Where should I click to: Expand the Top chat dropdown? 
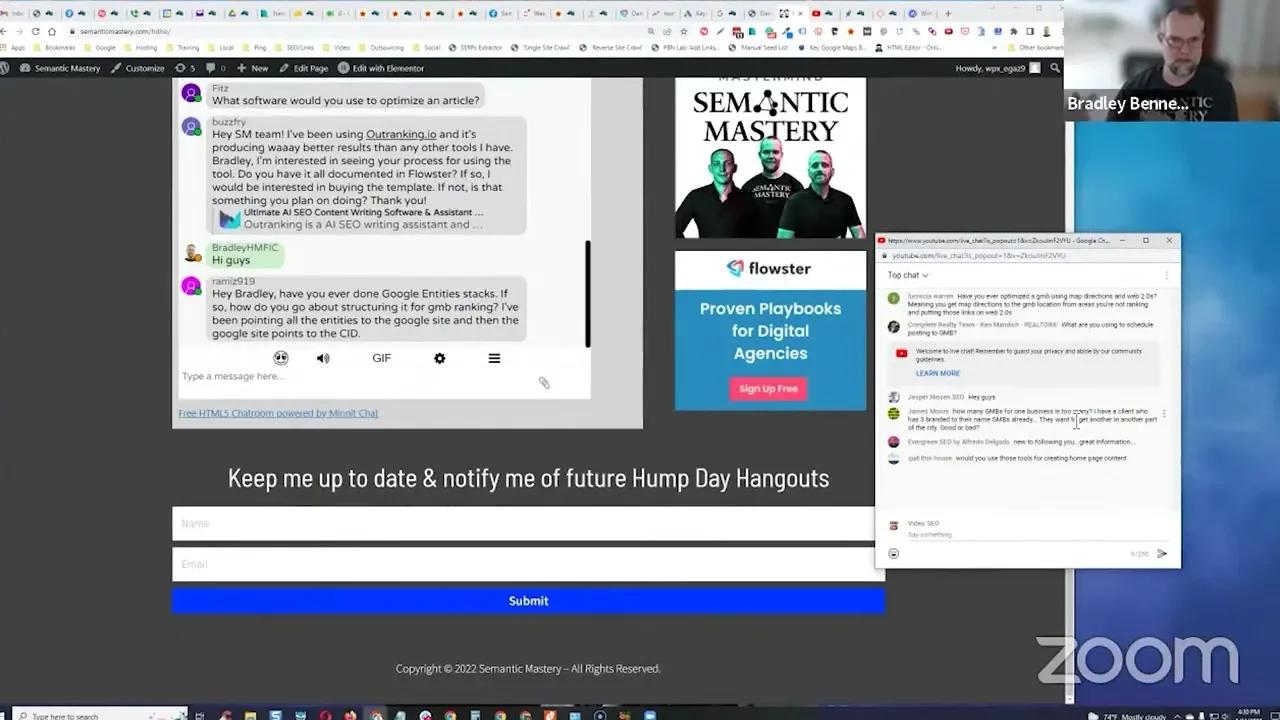pos(908,275)
